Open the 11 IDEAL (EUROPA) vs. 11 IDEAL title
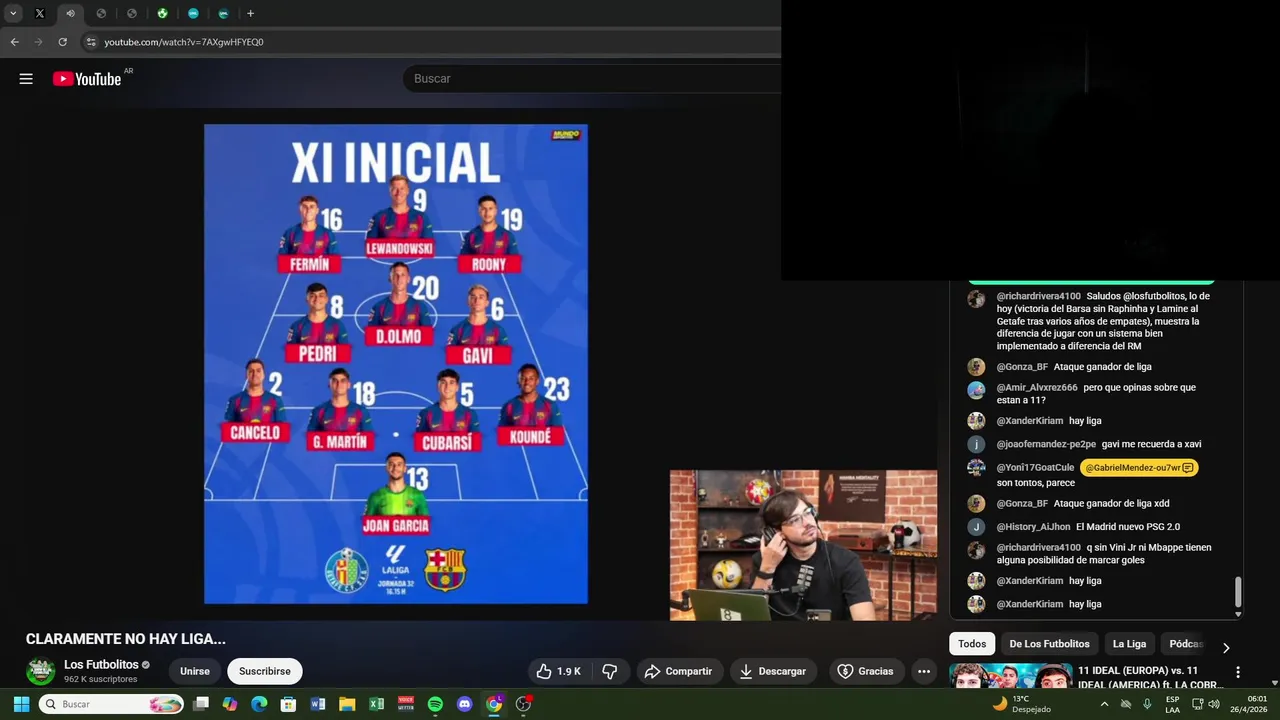 tap(1150, 677)
